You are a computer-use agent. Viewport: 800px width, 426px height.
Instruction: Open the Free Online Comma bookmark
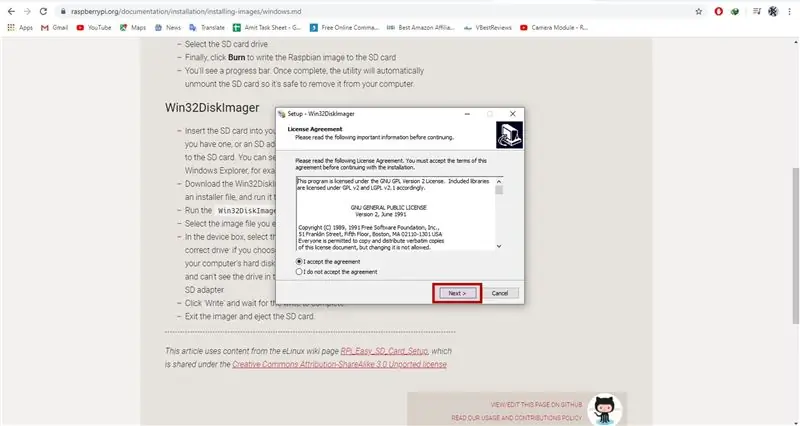(344, 28)
